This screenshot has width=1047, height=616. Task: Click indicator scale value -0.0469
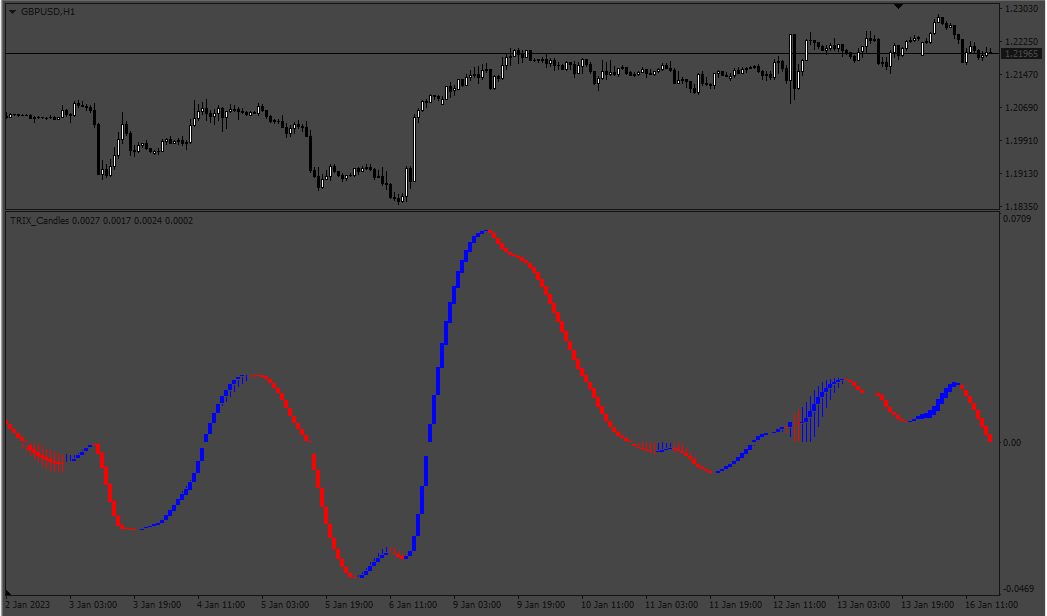tap(1018, 589)
